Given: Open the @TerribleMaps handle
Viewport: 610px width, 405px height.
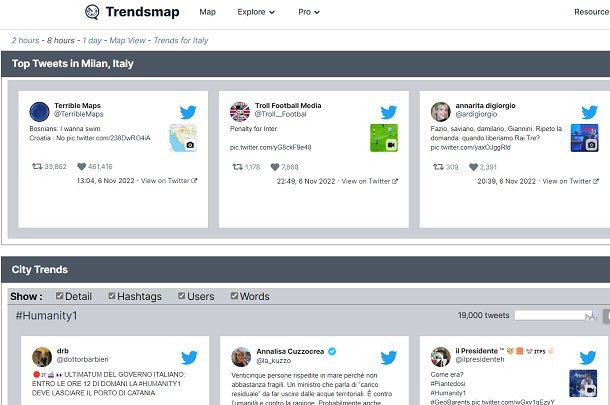Looking at the screenshot, I should pos(79,114).
